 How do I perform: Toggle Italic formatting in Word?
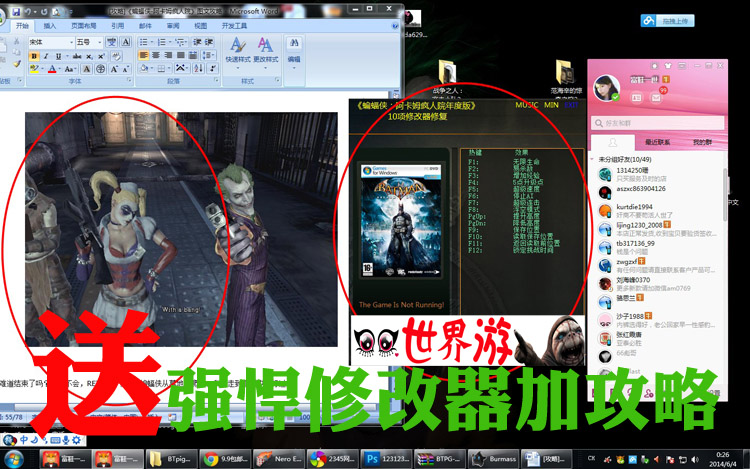[46, 56]
